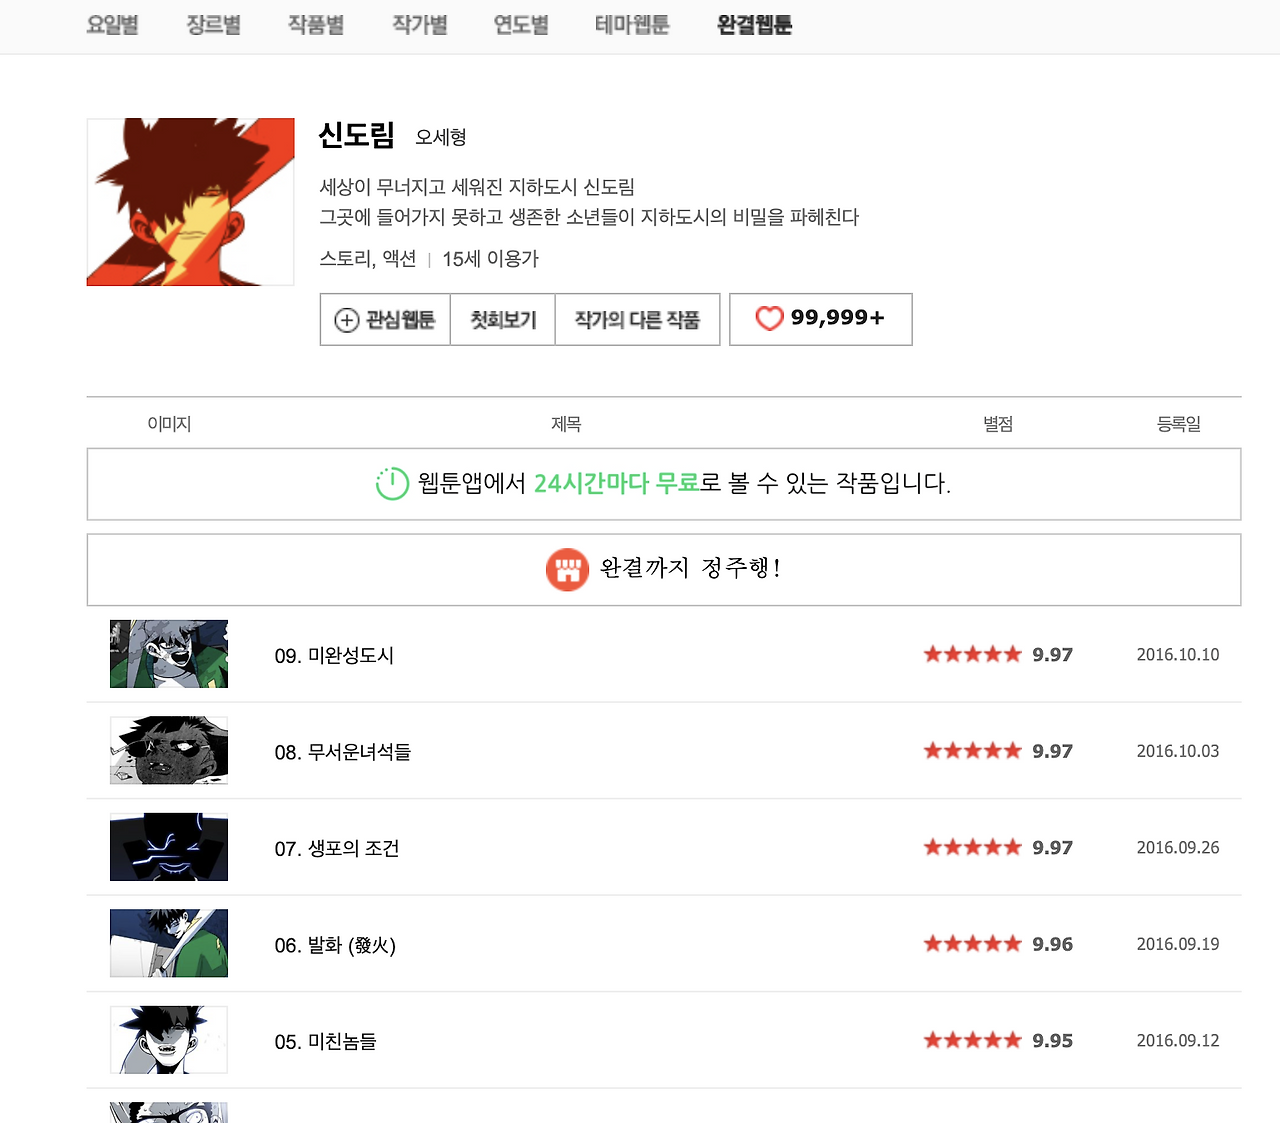Open thumbnail for episode 09. 미완성도시
The image size is (1280, 1123).
(x=169, y=654)
